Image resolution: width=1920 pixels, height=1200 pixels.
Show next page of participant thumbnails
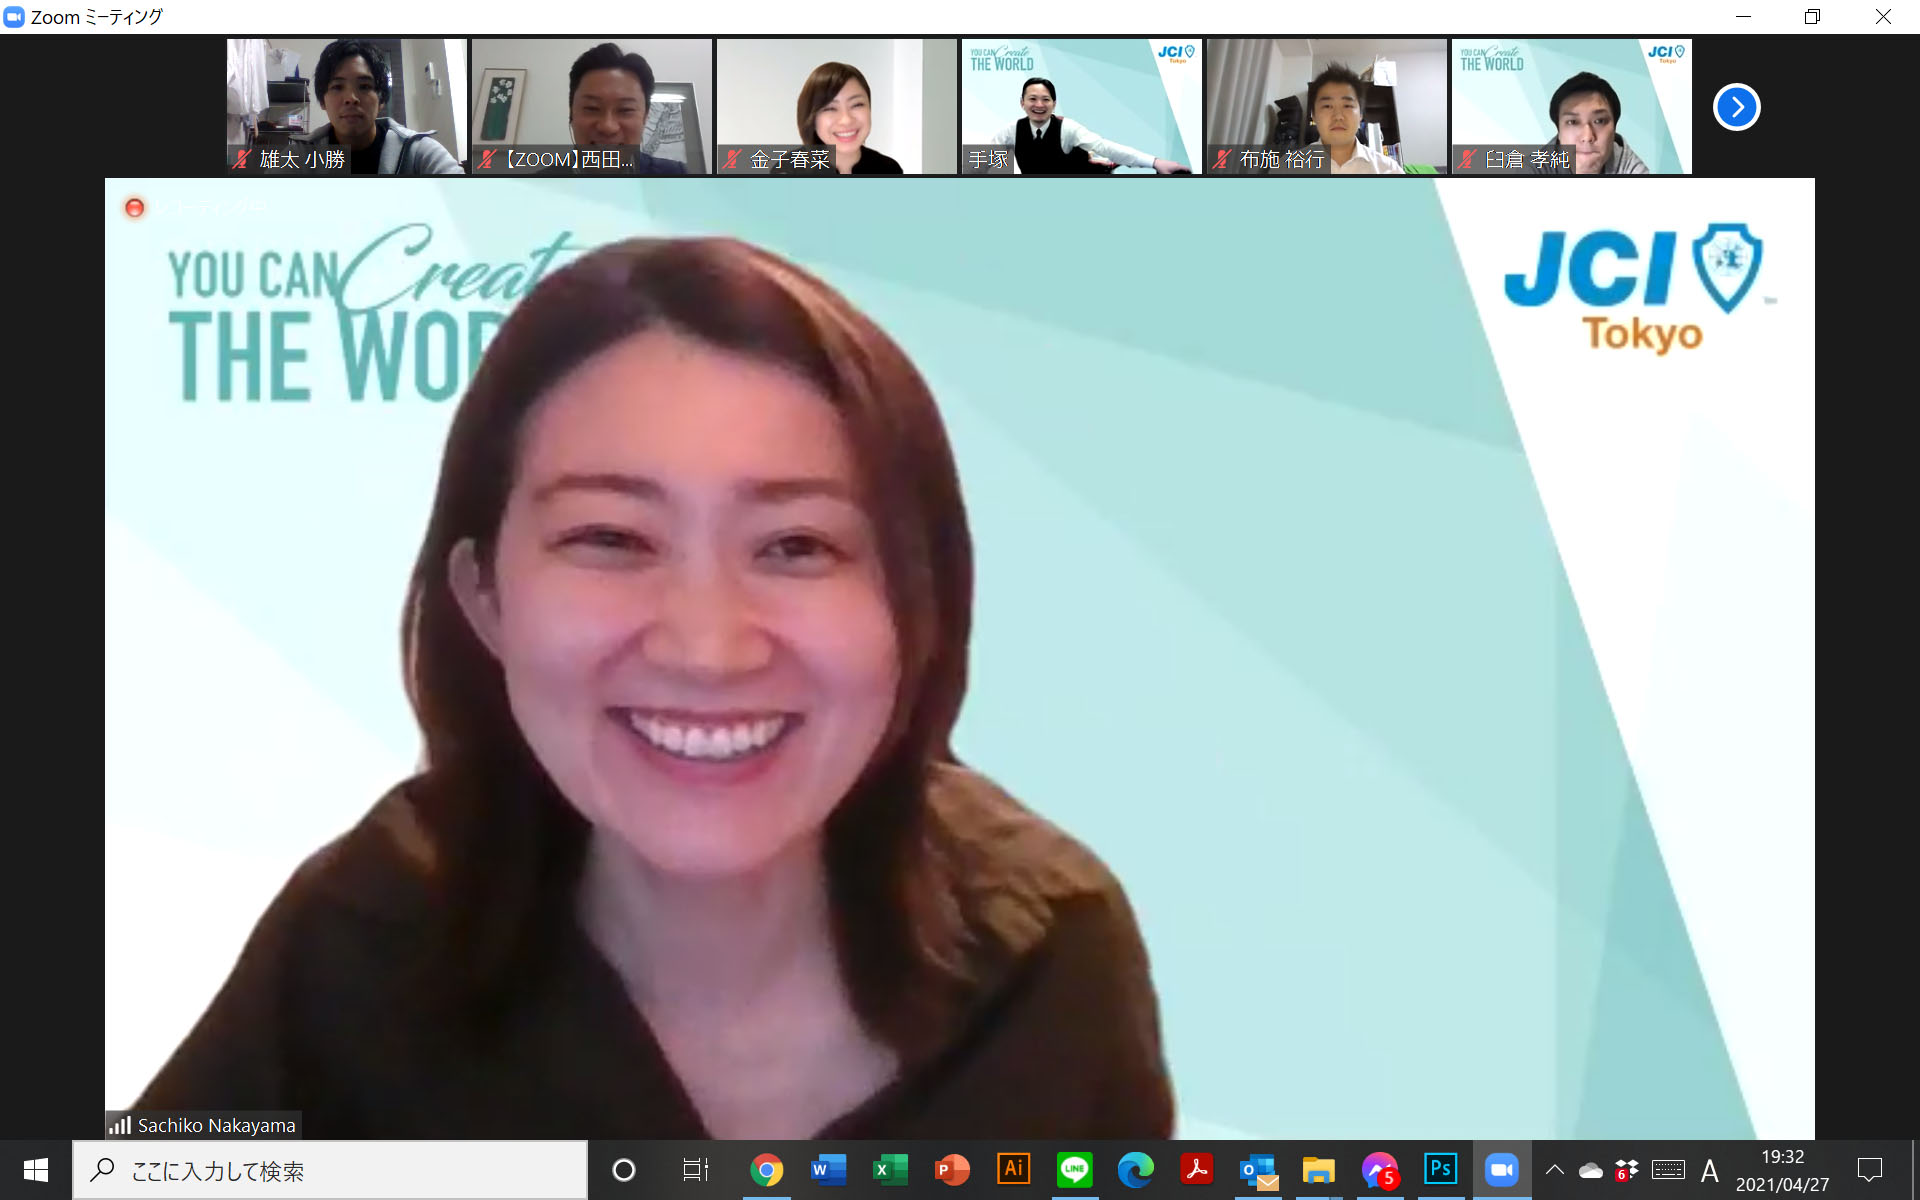pyautogui.click(x=1737, y=107)
